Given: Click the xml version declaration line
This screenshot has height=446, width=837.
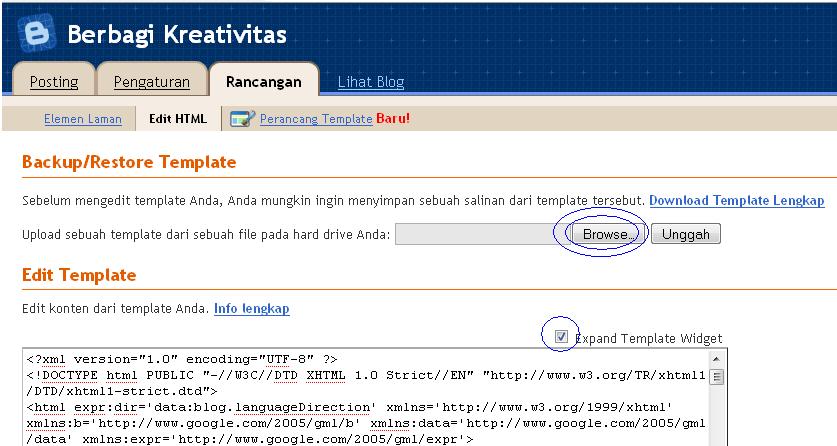Looking at the screenshot, I should [x=182, y=359].
